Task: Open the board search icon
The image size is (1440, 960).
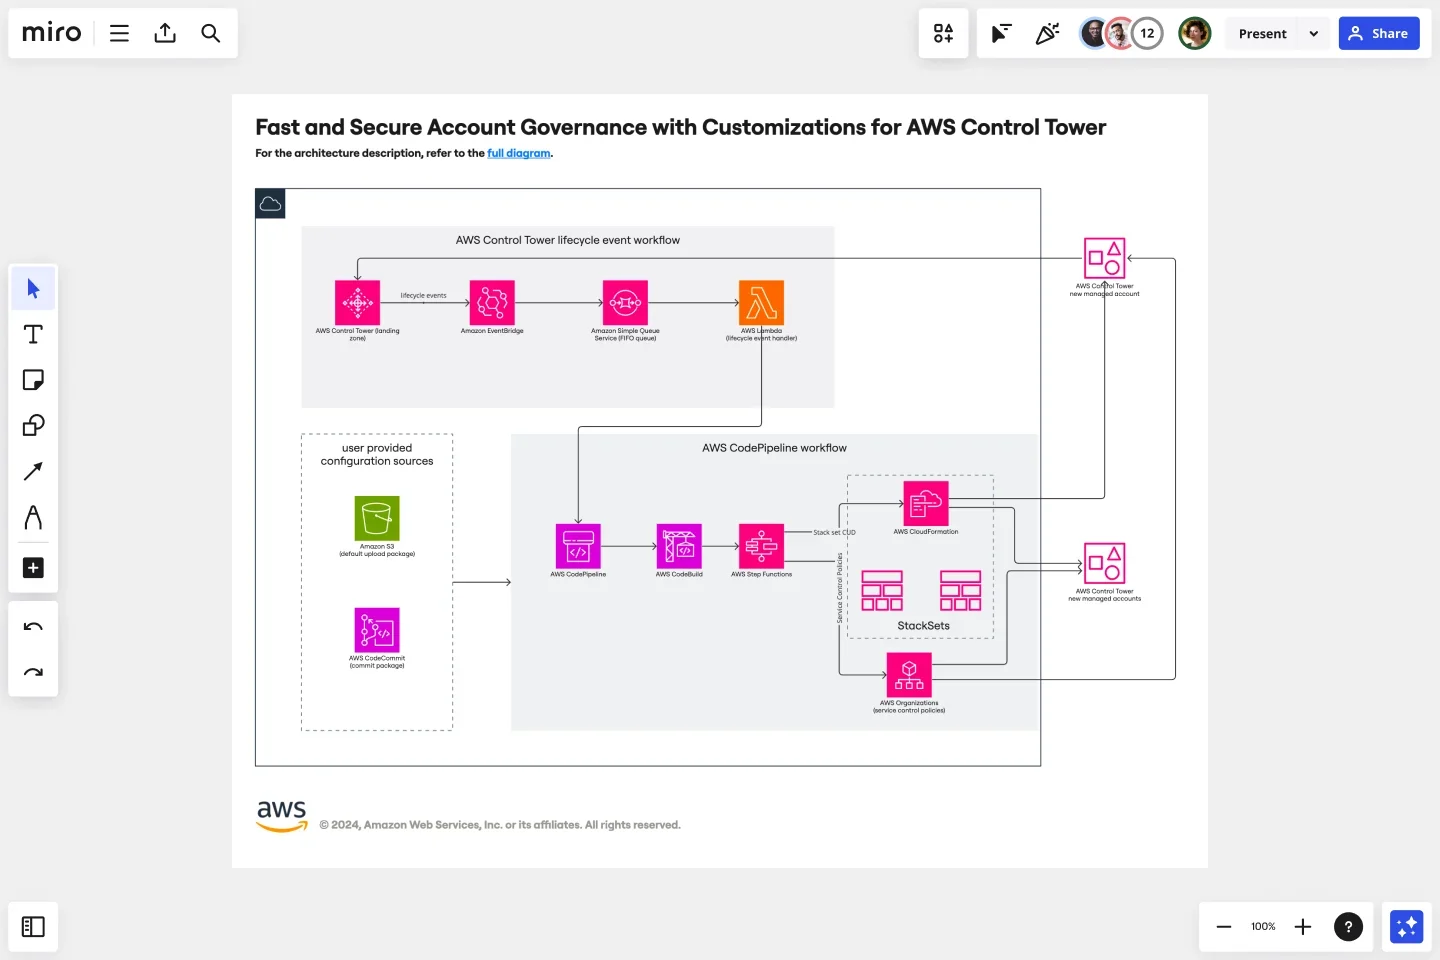Action: pyautogui.click(x=210, y=33)
